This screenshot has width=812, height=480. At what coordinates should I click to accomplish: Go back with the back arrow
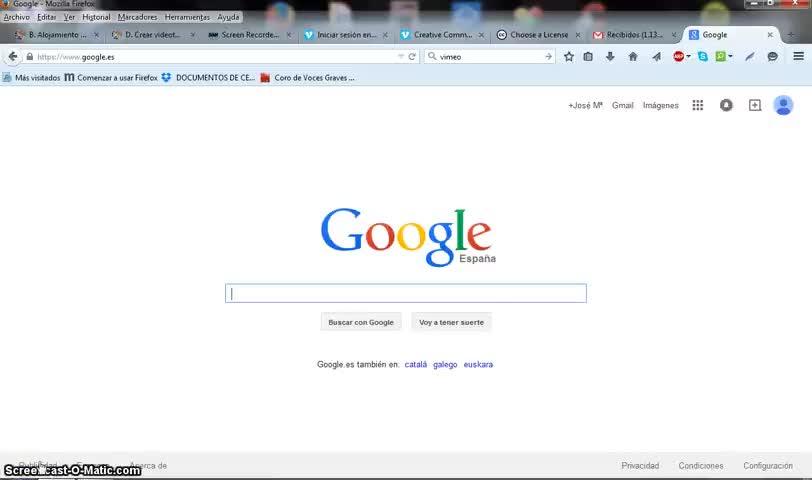click(x=13, y=56)
